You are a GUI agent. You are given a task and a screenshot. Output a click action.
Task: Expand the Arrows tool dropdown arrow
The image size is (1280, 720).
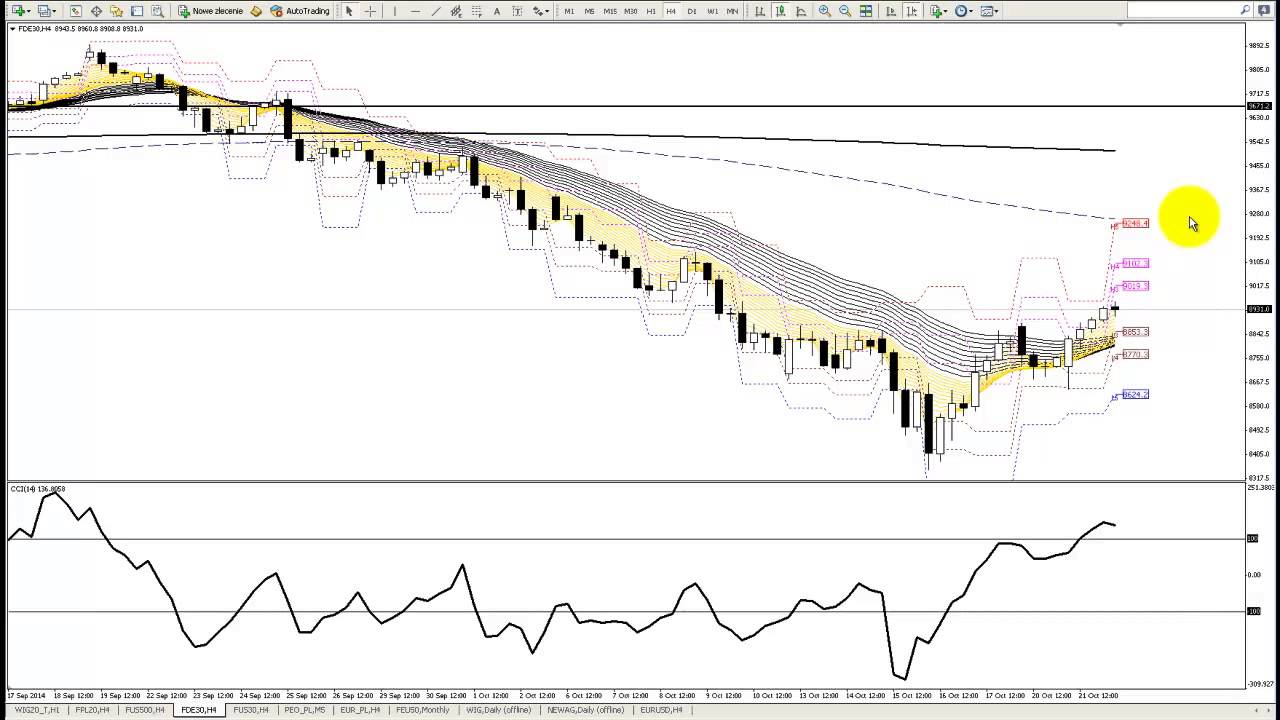click(x=548, y=11)
